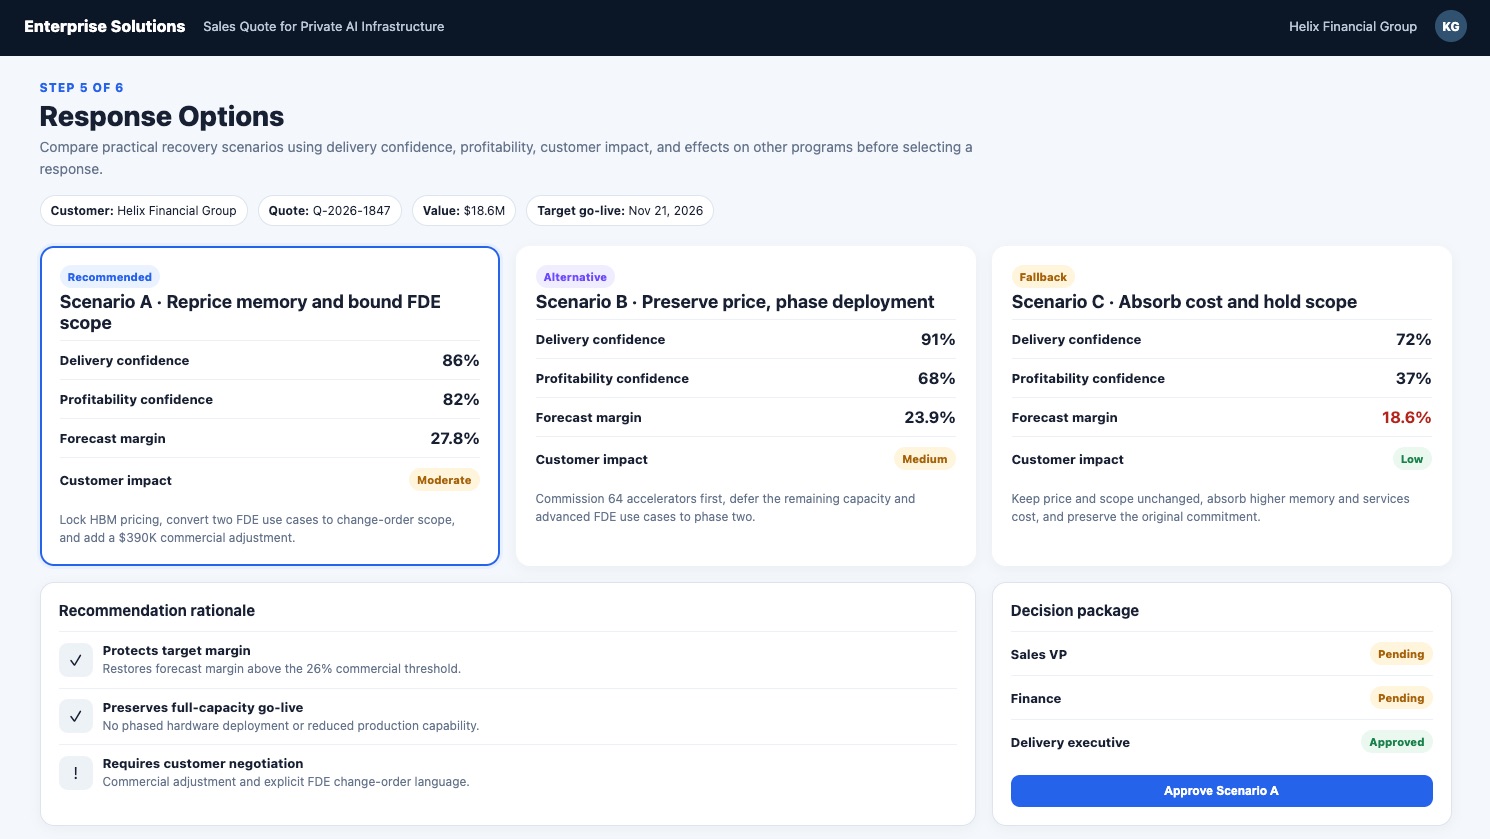Click the Protects target margin checkmark icon
Image resolution: width=1490 pixels, height=839 pixels.
[x=76, y=660]
